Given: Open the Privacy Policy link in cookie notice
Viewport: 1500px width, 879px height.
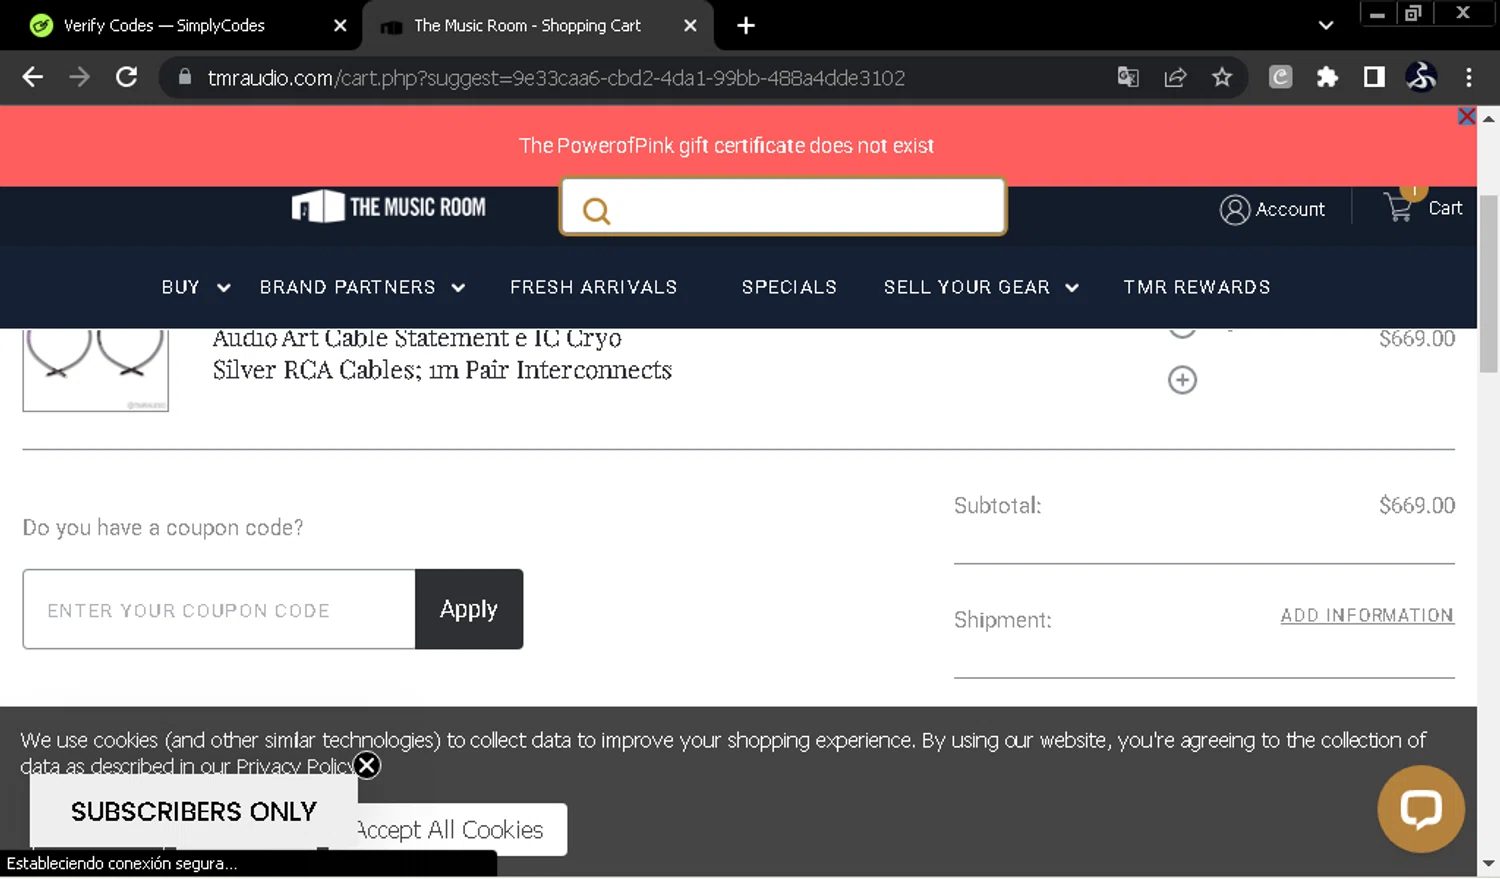Looking at the screenshot, I should [x=294, y=766].
